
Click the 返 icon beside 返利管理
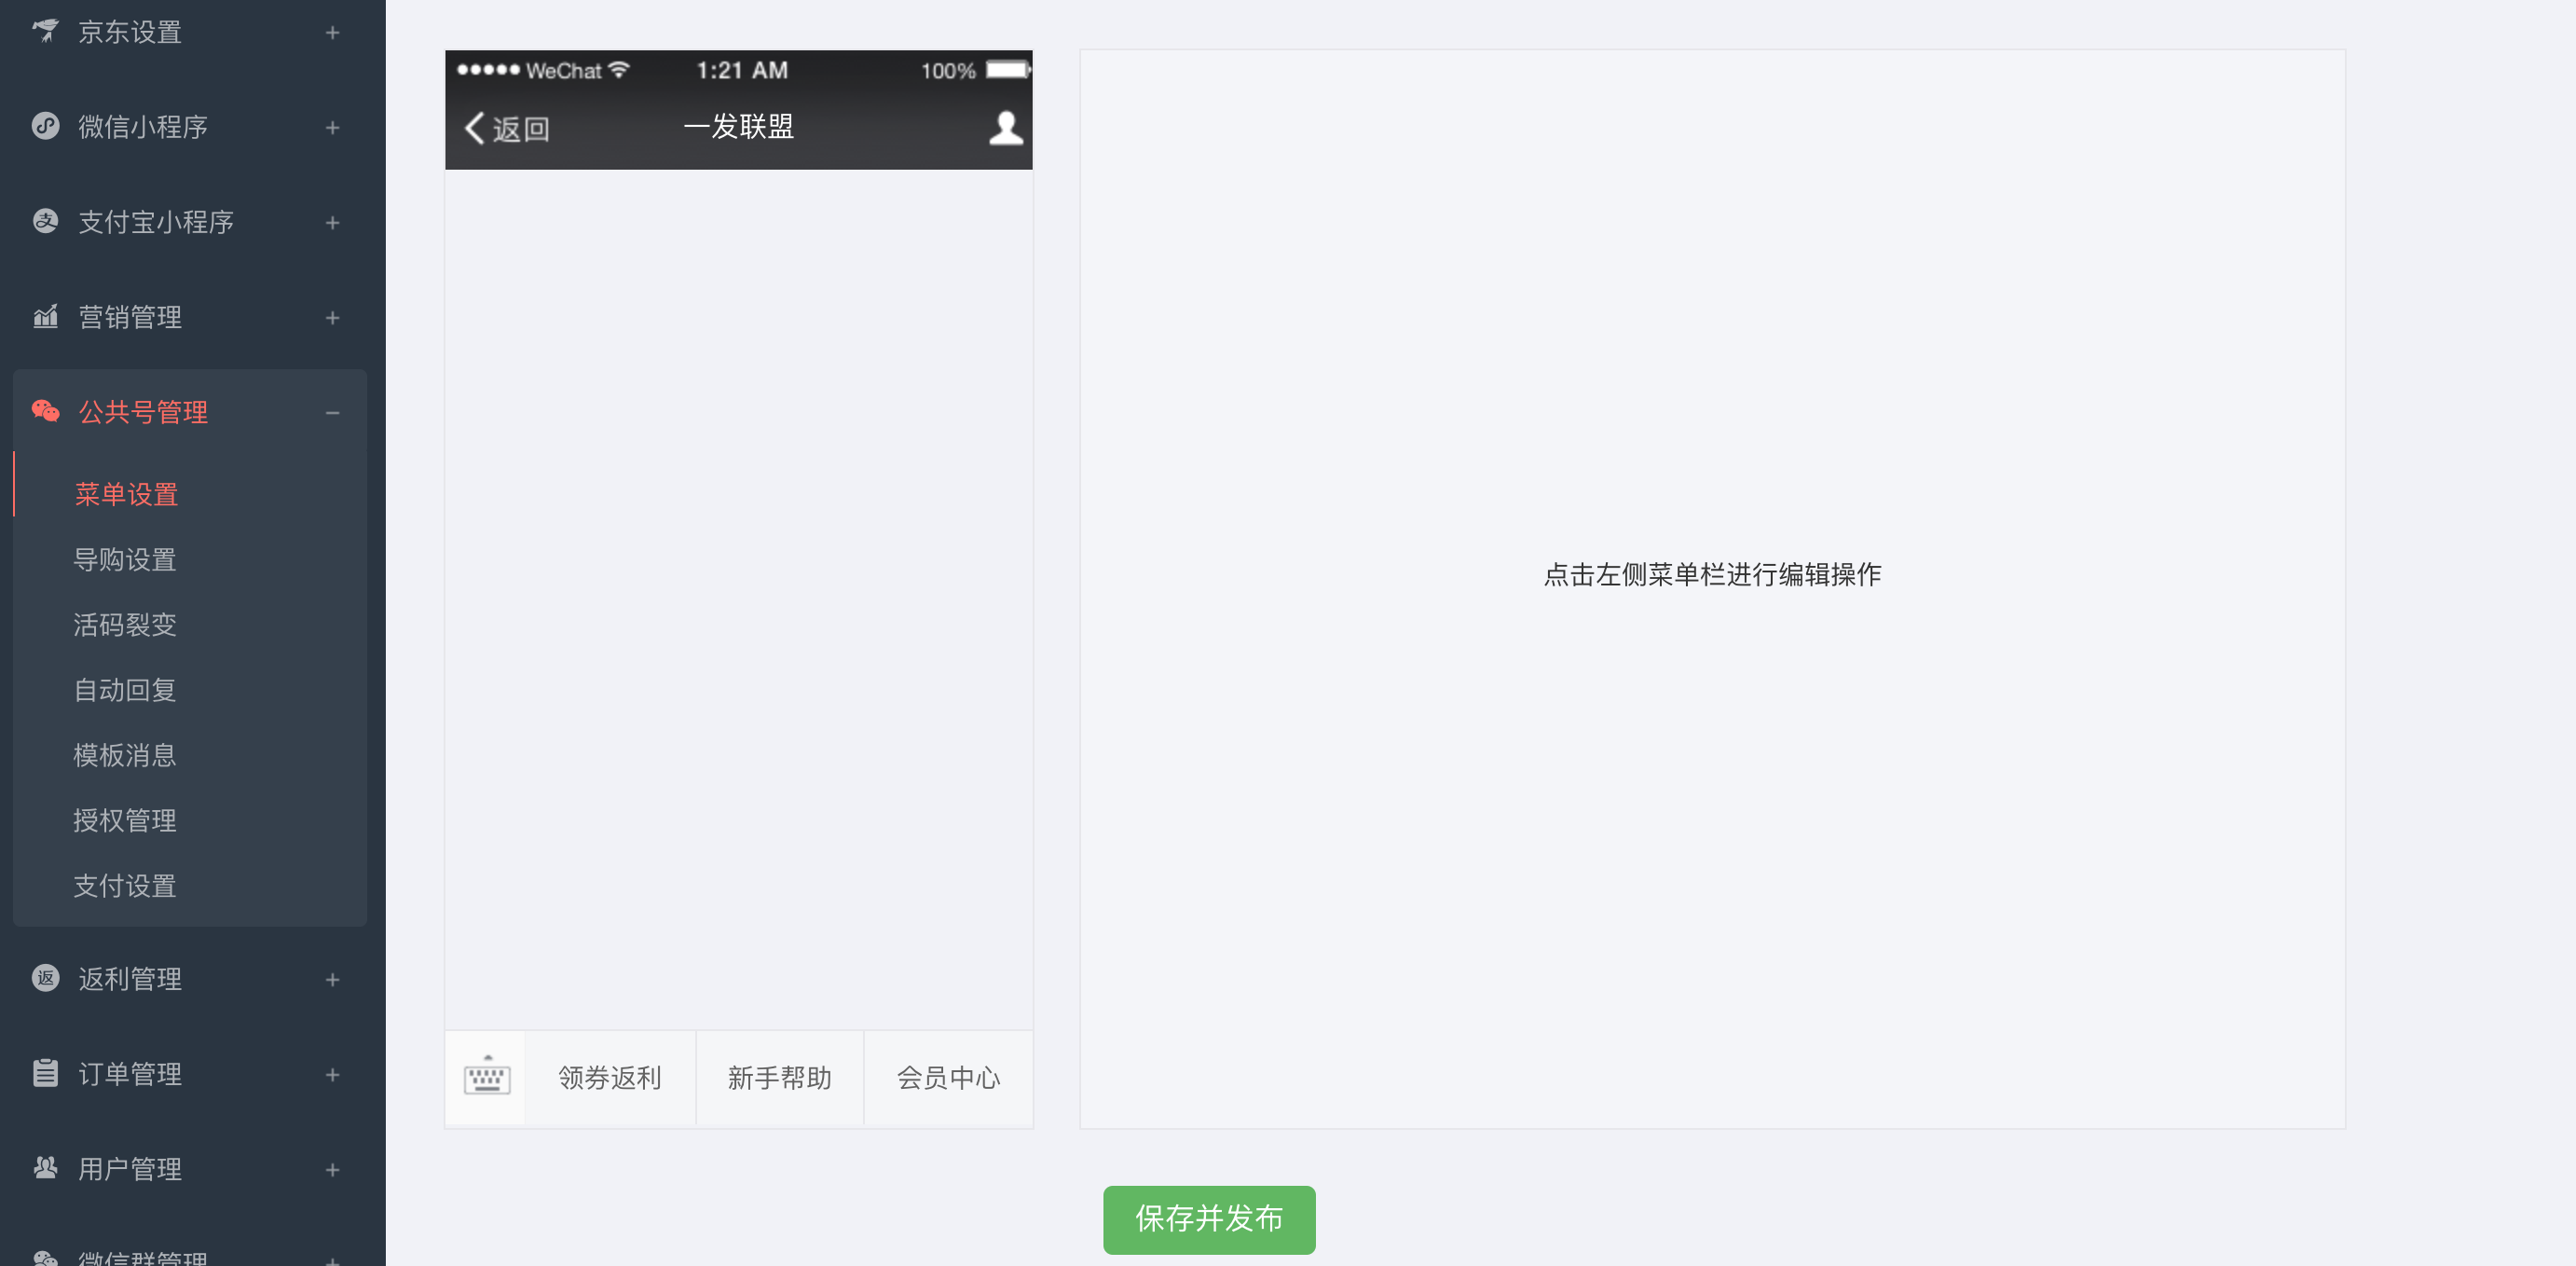pyautogui.click(x=45, y=978)
